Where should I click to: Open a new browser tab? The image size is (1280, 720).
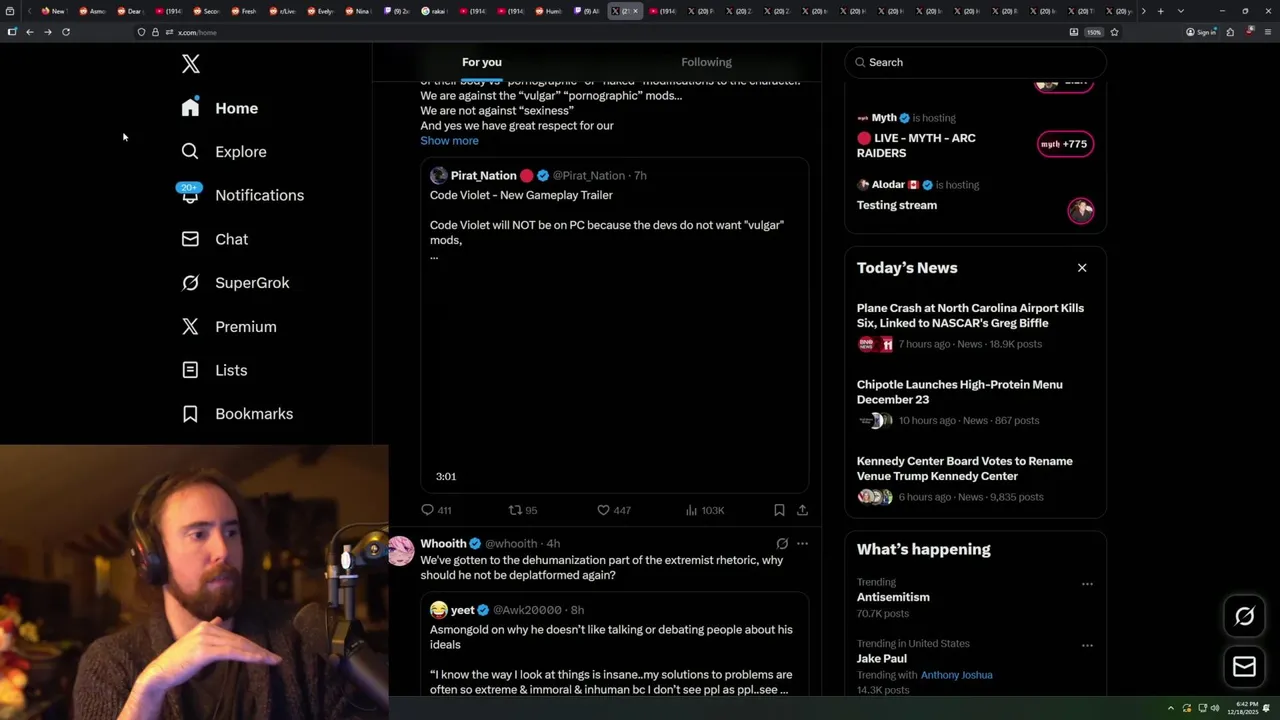pyautogui.click(x=1160, y=11)
